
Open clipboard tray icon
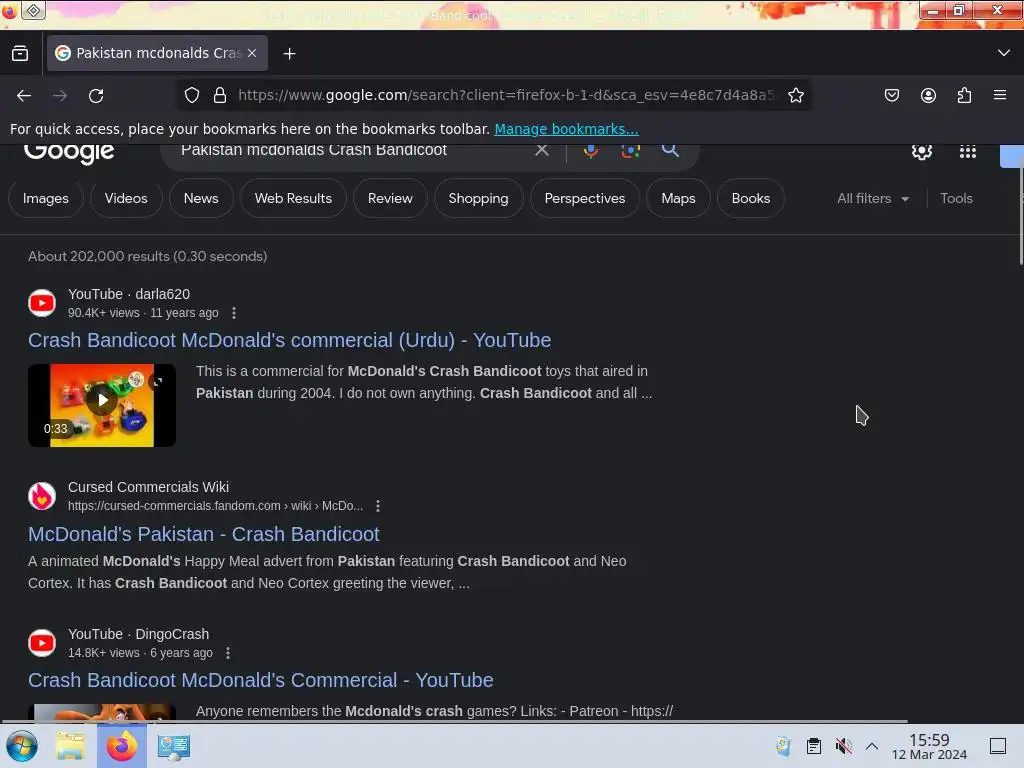(x=814, y=746)
